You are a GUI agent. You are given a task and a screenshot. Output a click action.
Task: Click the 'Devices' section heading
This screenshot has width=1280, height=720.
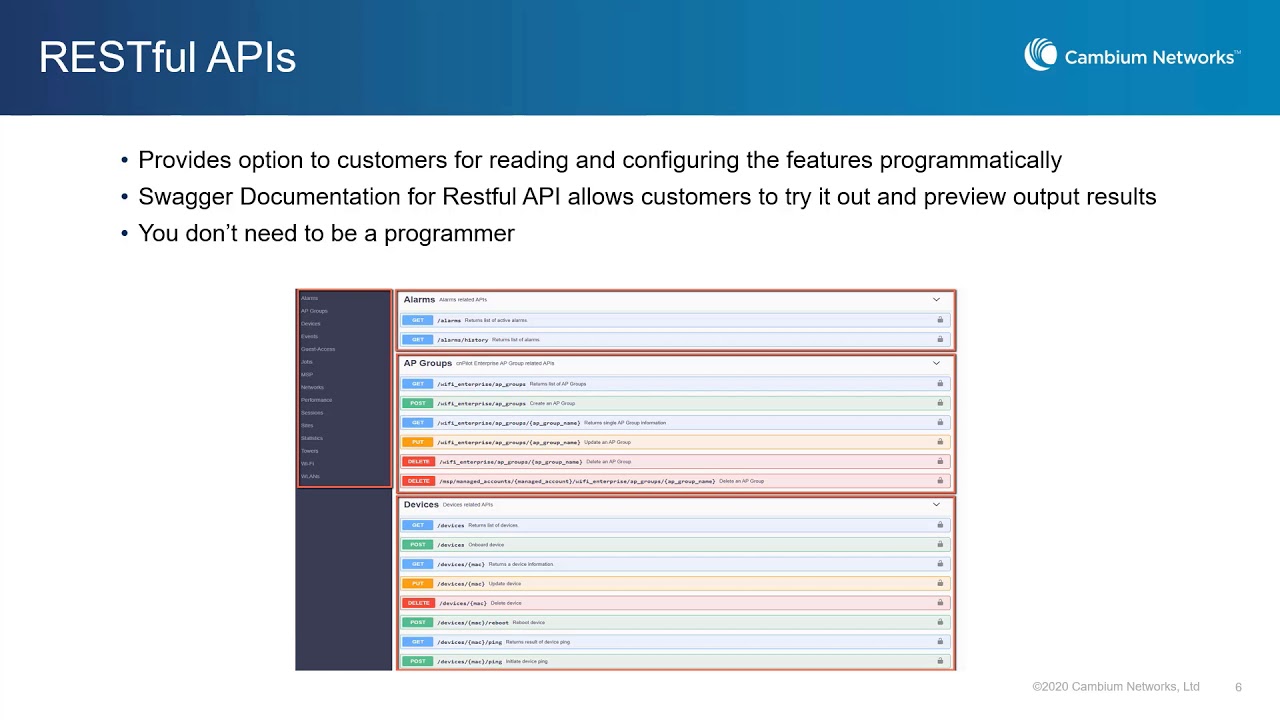[421, 505]
